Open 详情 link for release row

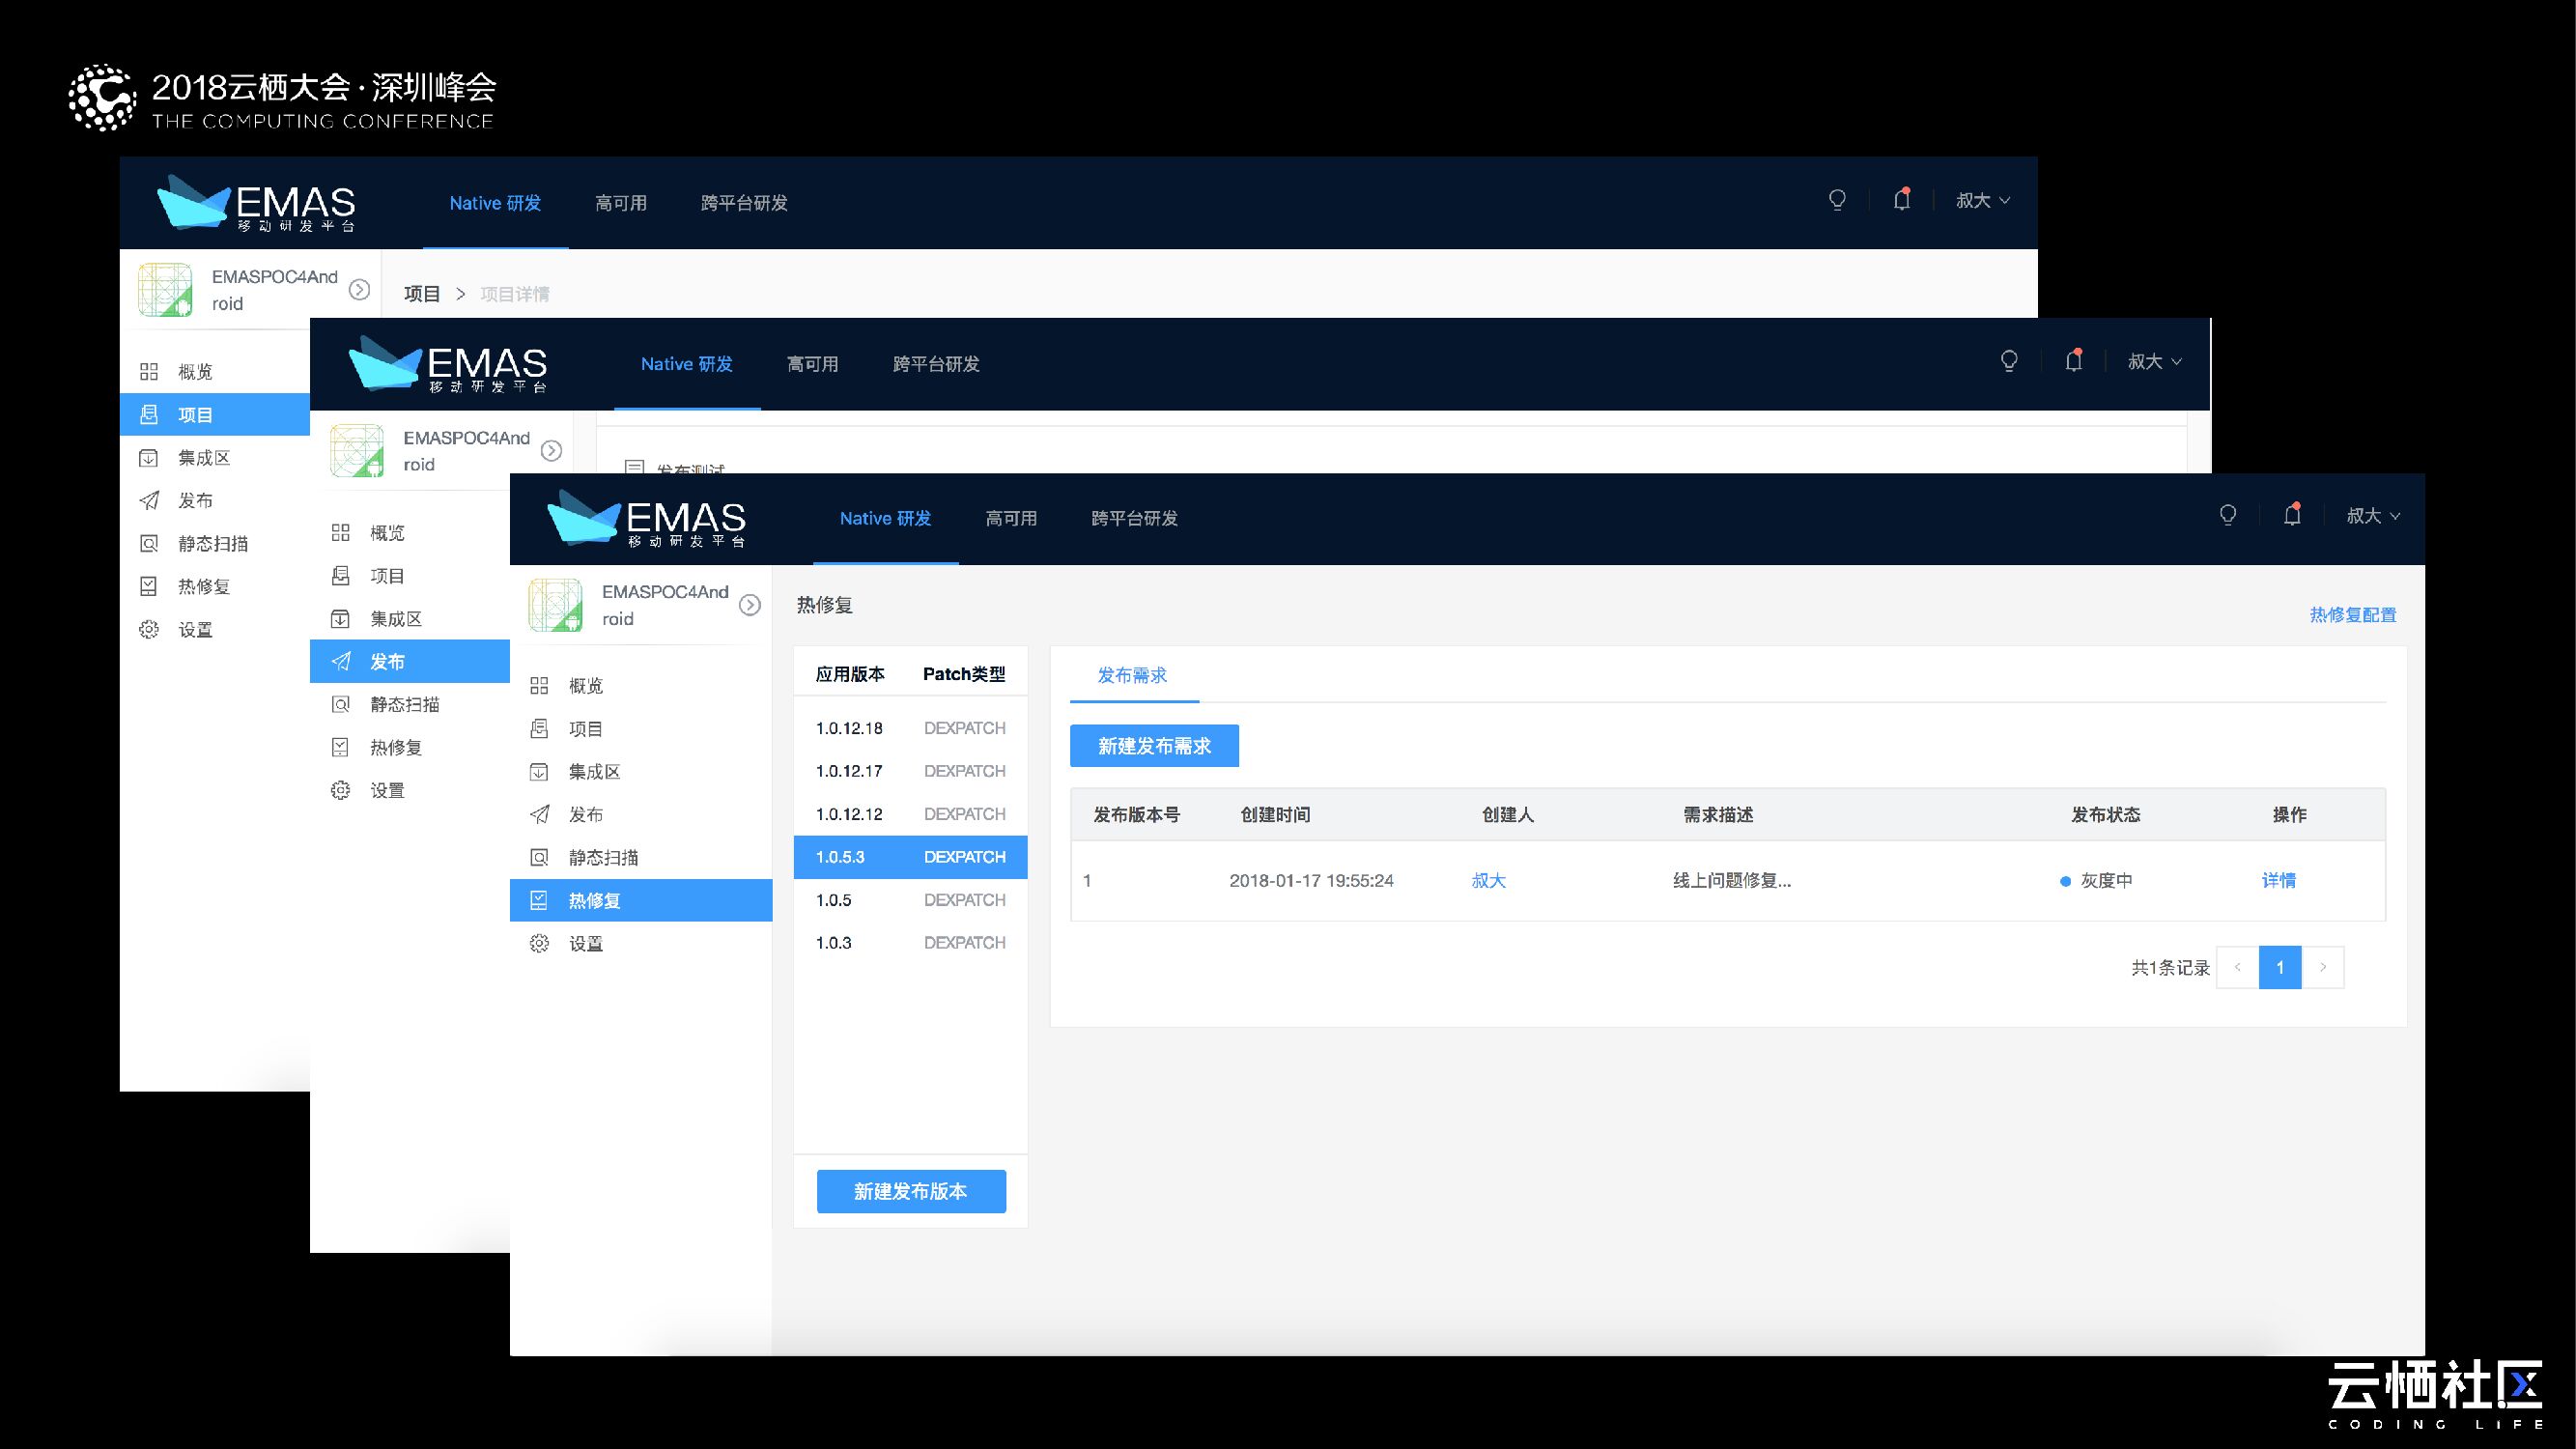(2278, 880)
